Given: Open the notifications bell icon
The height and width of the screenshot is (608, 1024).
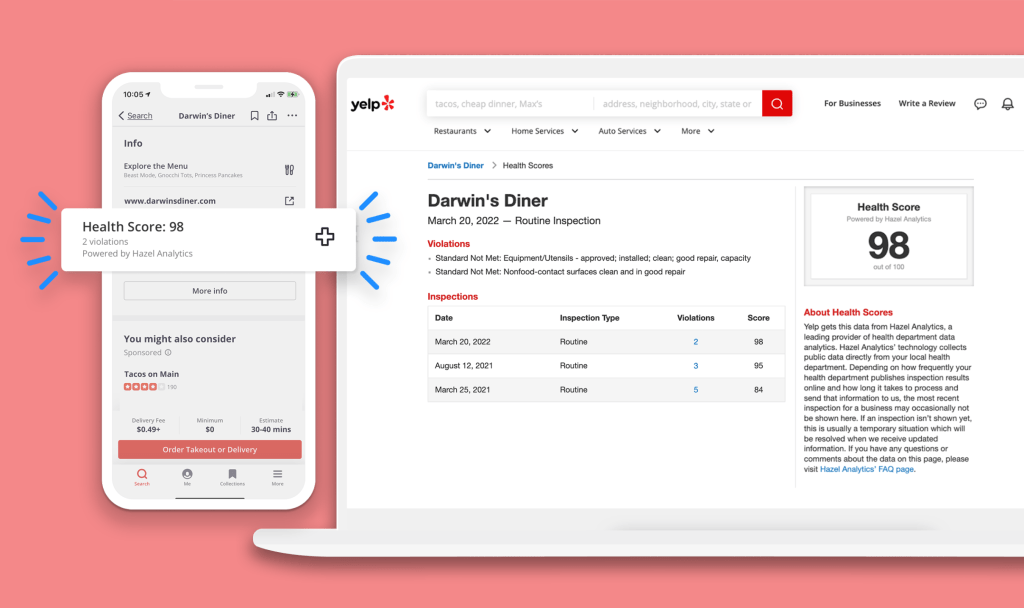Looking at the screenshot, I should click(1007, 104).
